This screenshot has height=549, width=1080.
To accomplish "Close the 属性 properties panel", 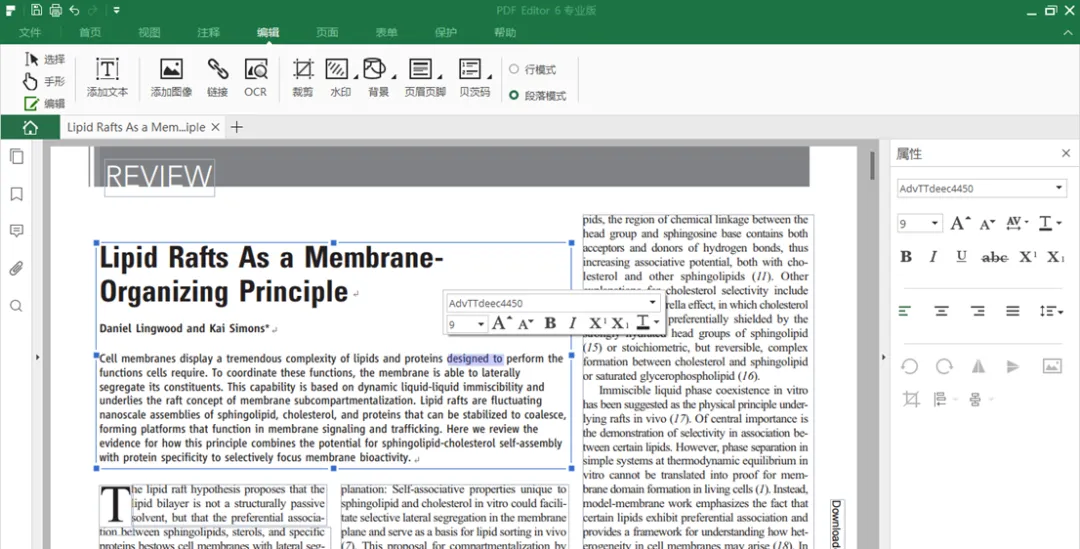I will (1066, 154).
